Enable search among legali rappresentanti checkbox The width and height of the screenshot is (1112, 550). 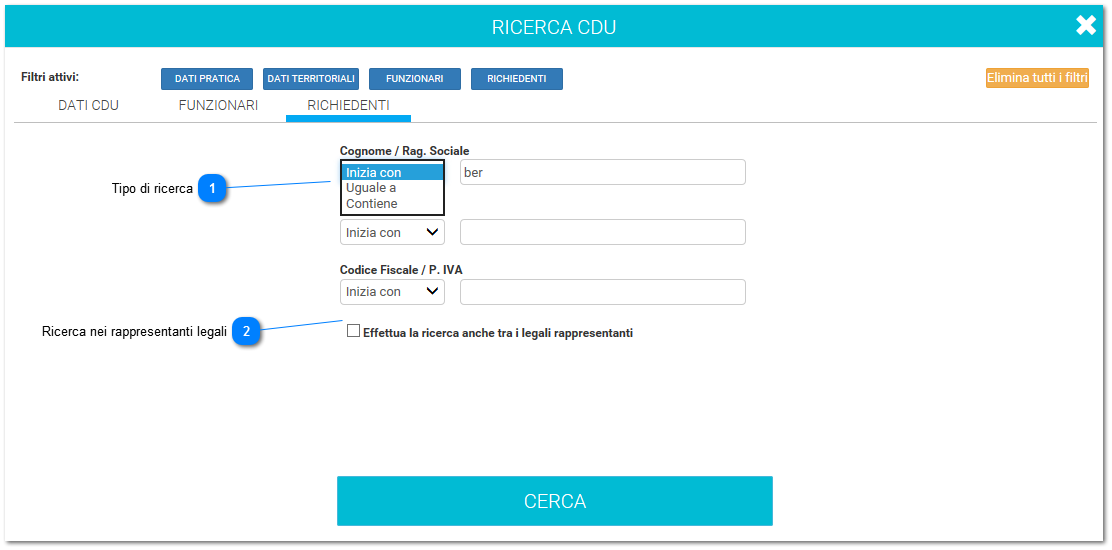coord(353,331)
